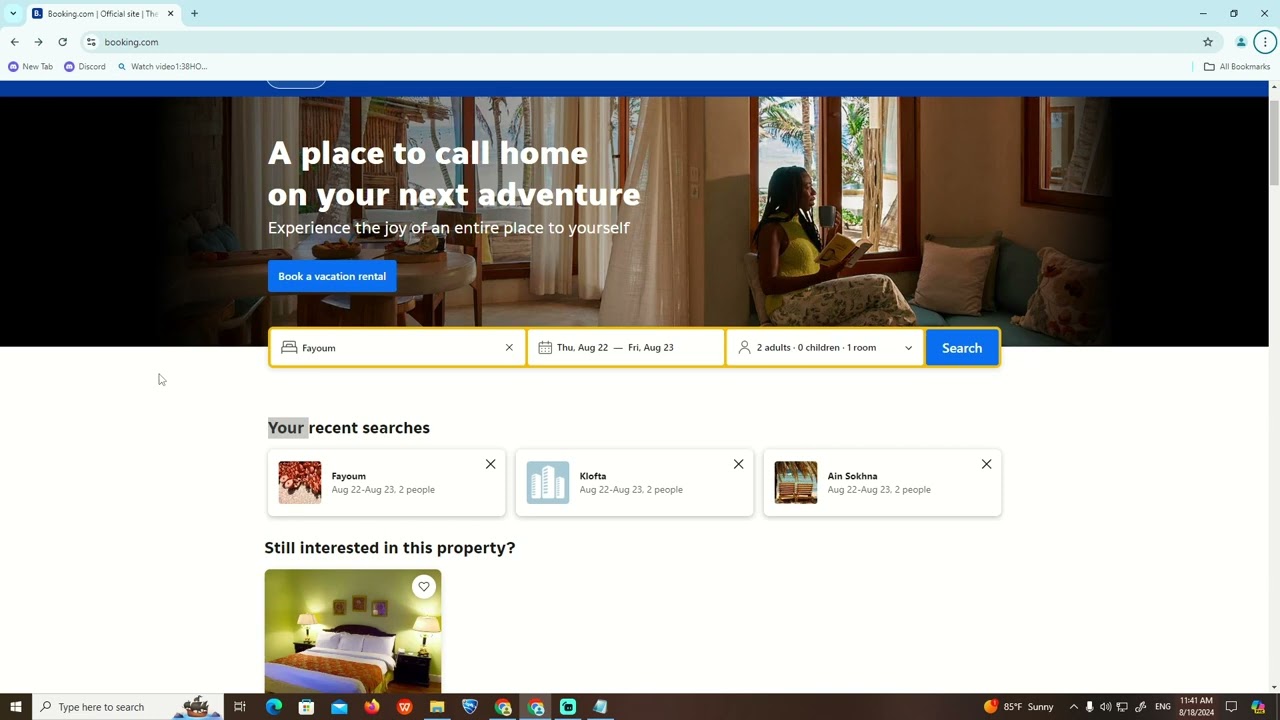Launch Microsoft Edge from taskbar
Screen dimensions: 1280x720
(274, 707)
